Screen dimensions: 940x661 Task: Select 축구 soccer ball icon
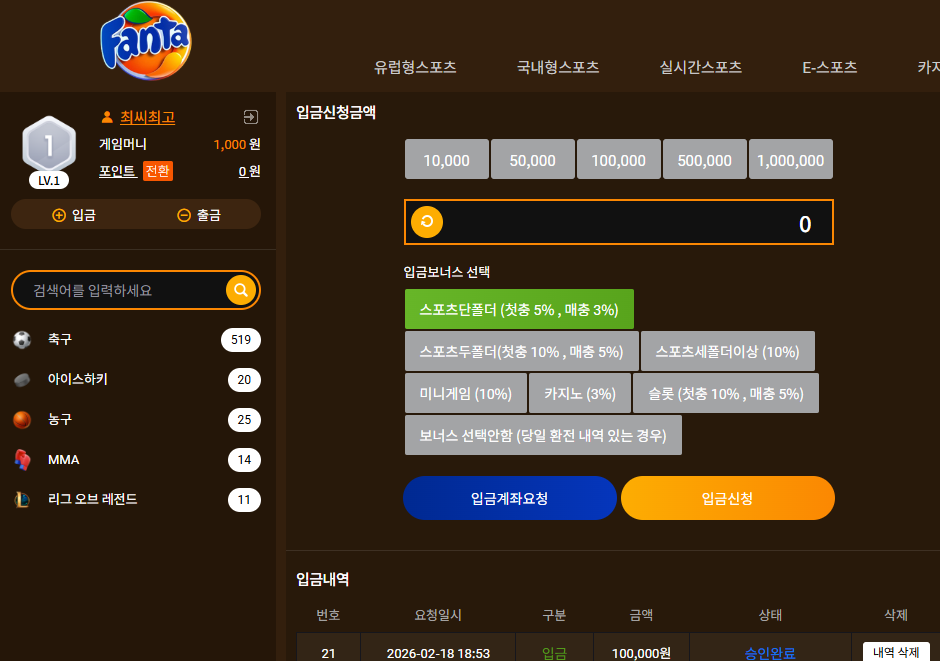pos(22,340)
